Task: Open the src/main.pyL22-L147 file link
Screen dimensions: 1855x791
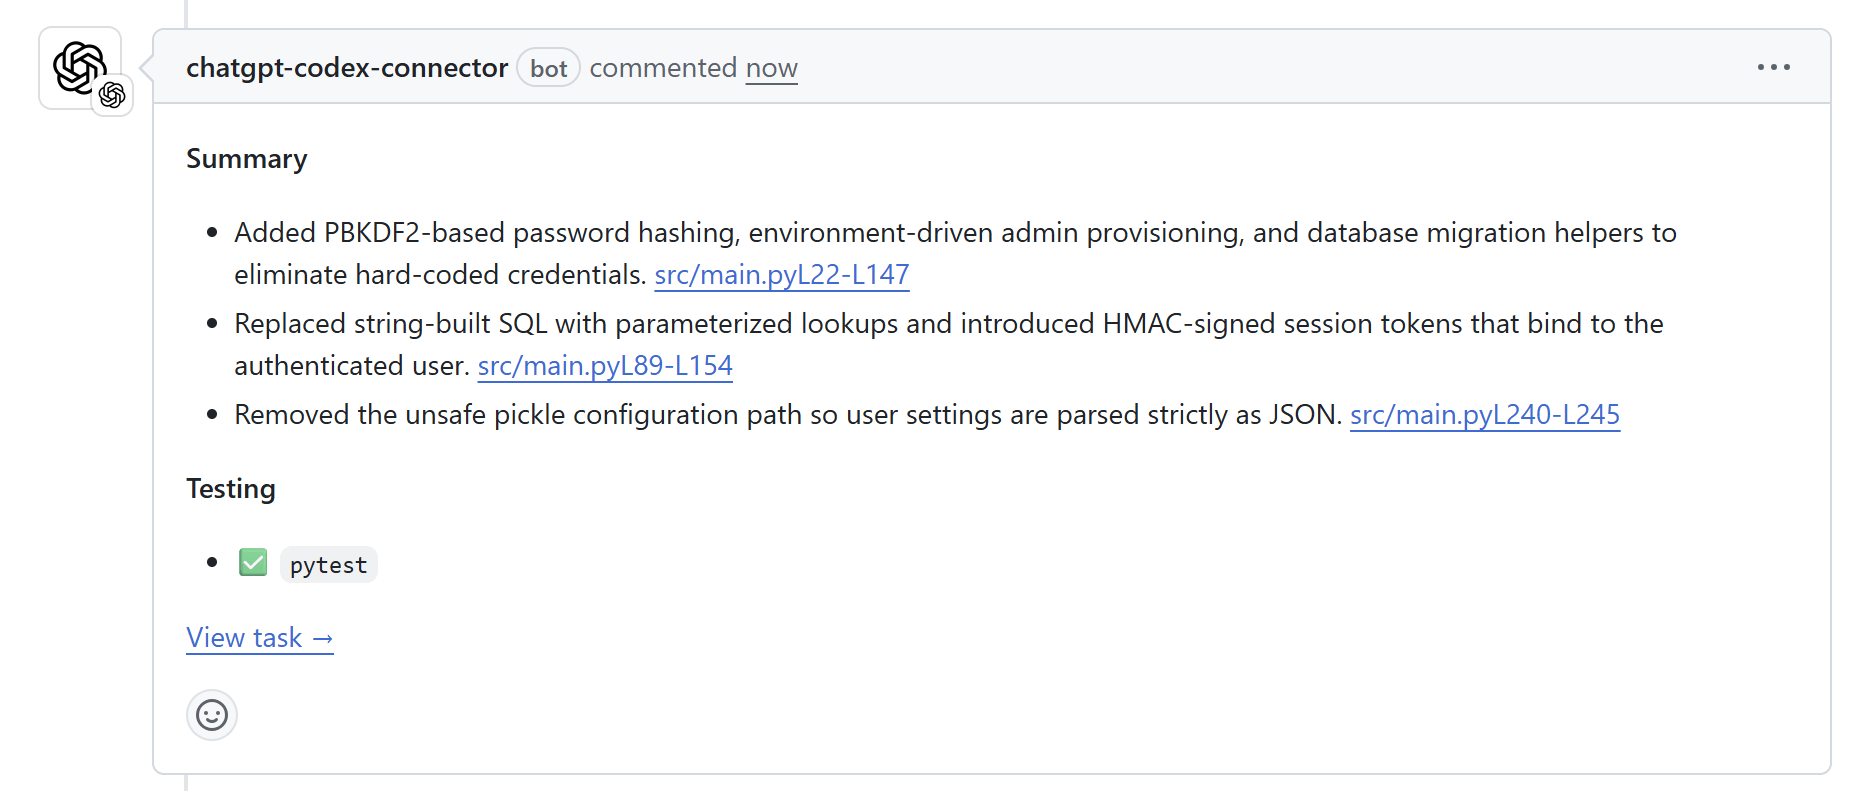Action: click(x=781, y=275)
